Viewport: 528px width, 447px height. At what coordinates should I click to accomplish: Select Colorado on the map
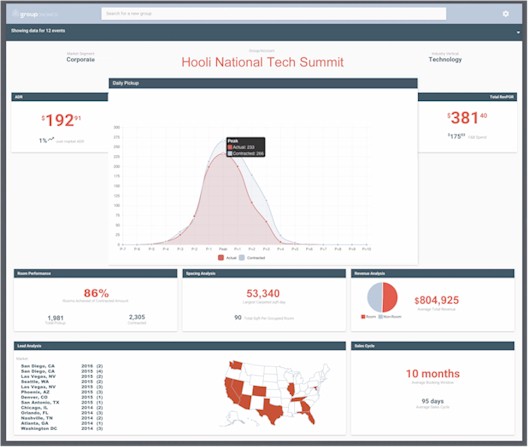click(259, 391)
